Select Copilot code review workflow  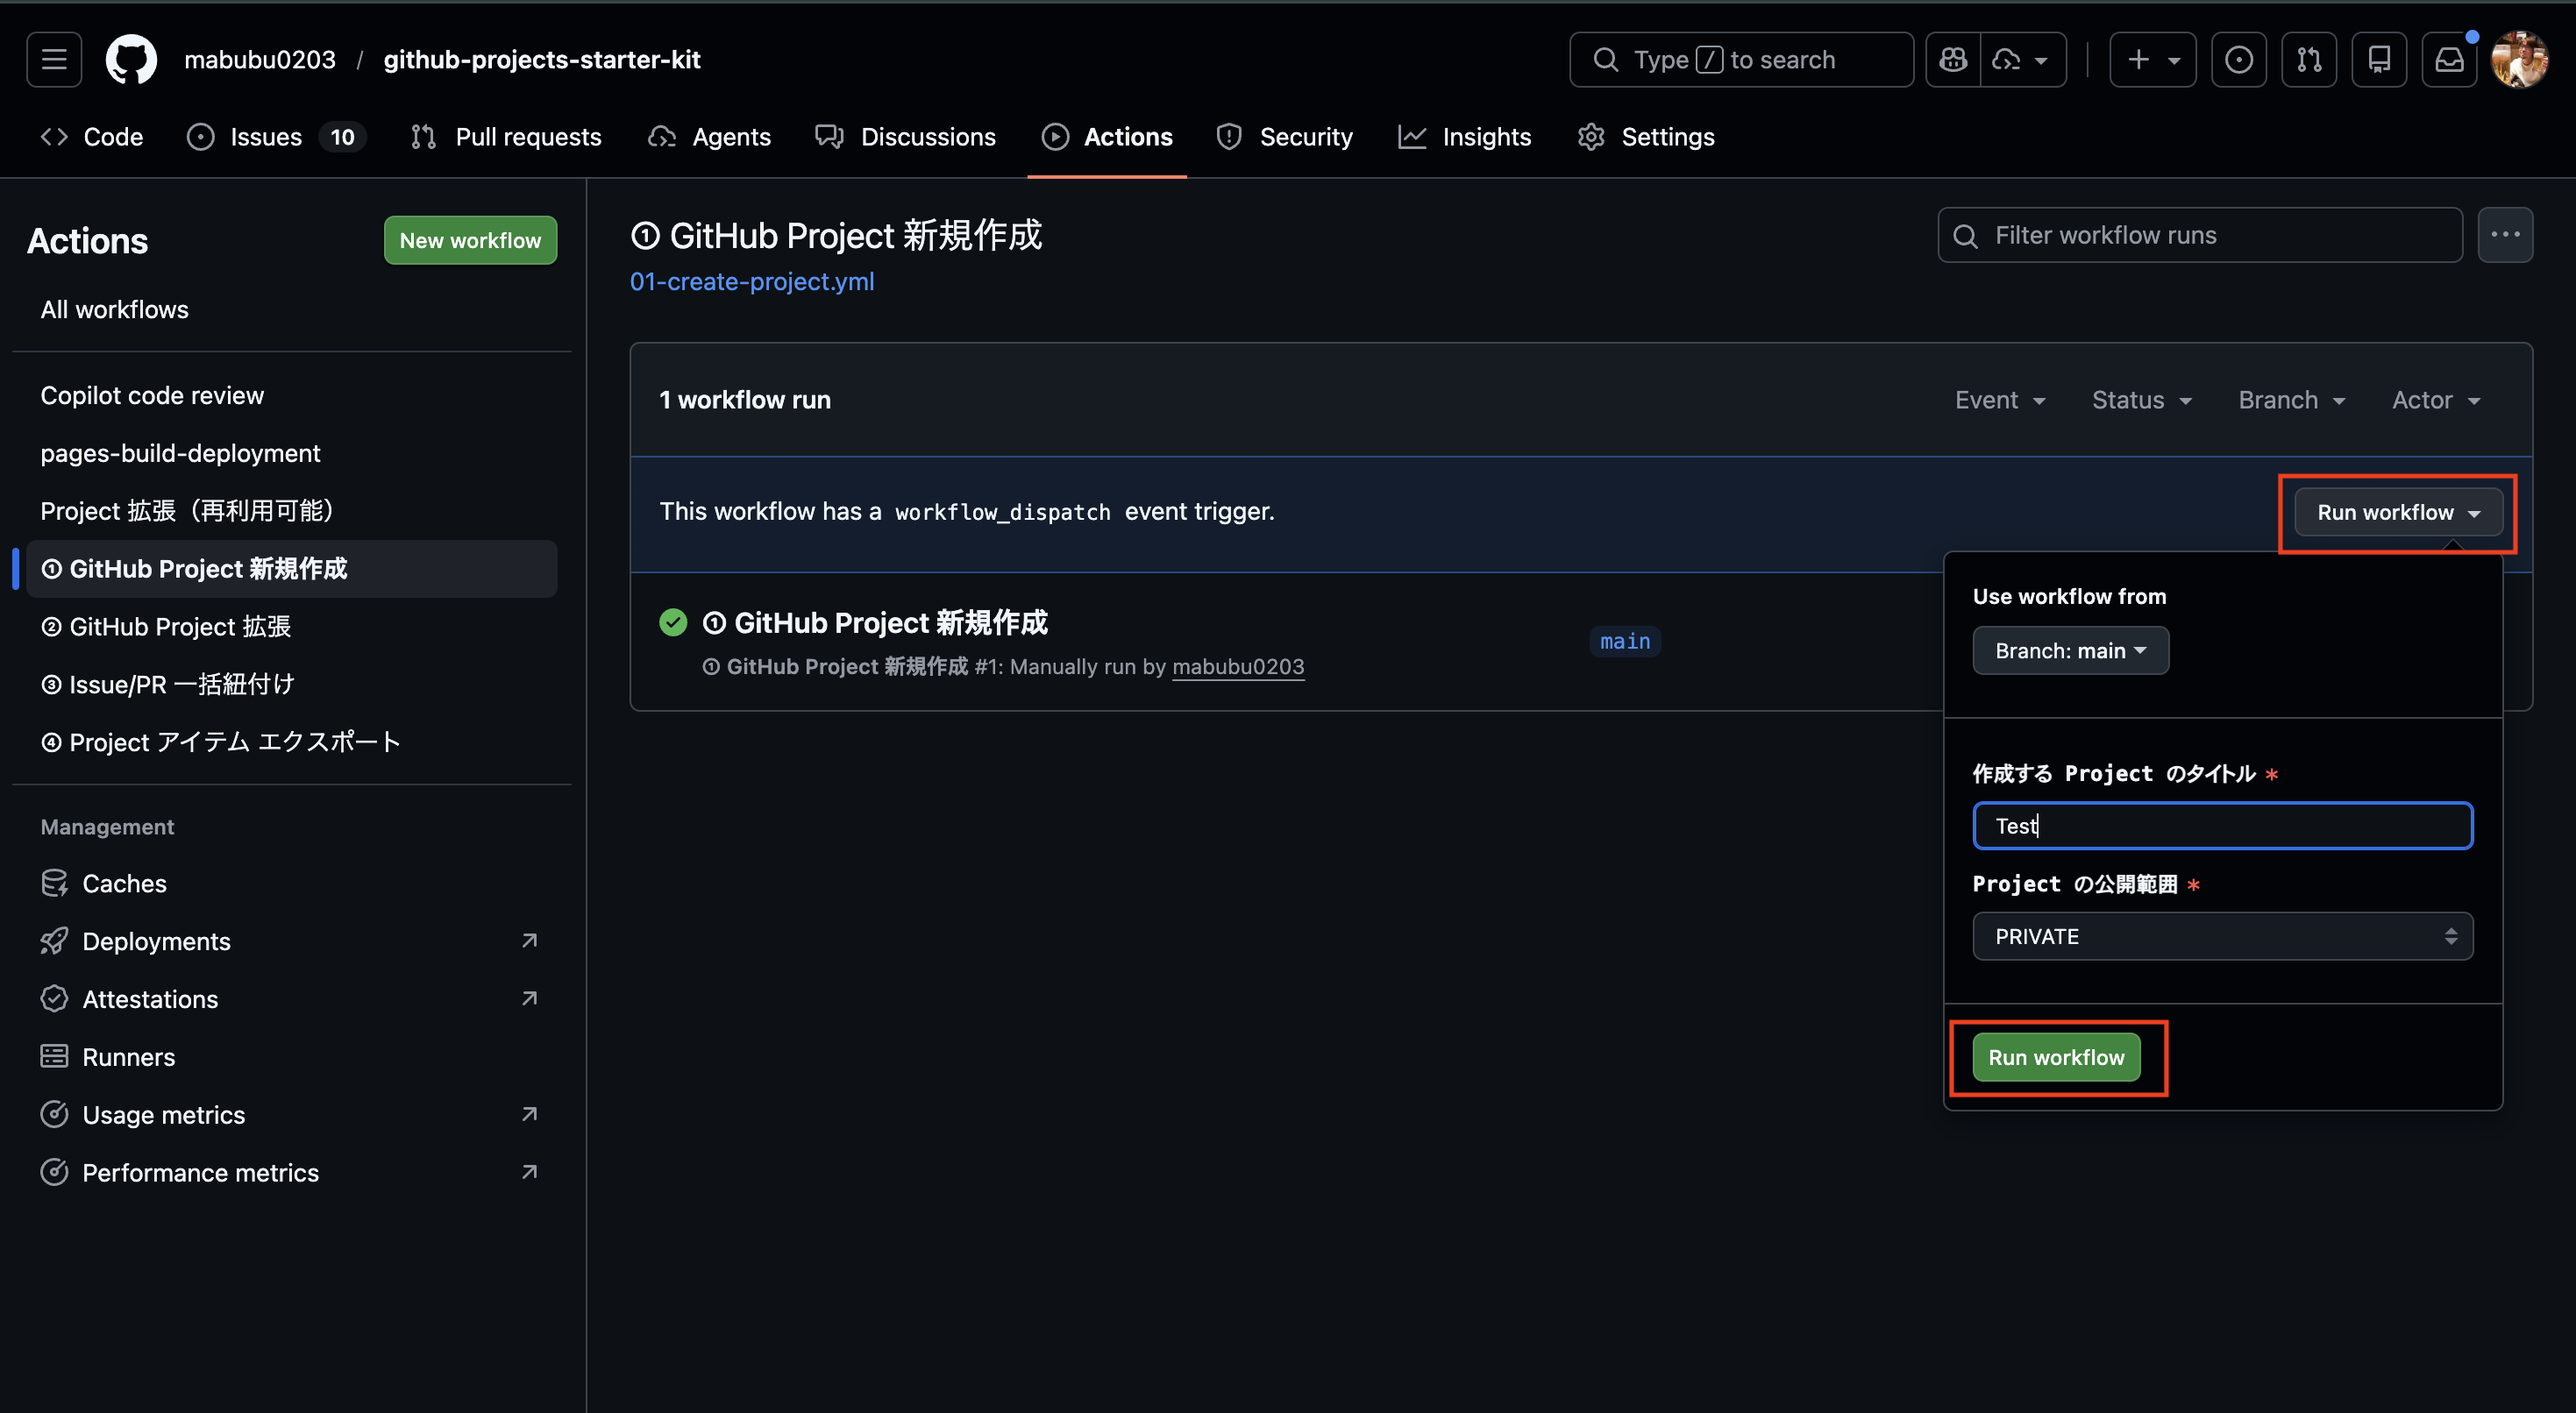click(x=292, y=396)
